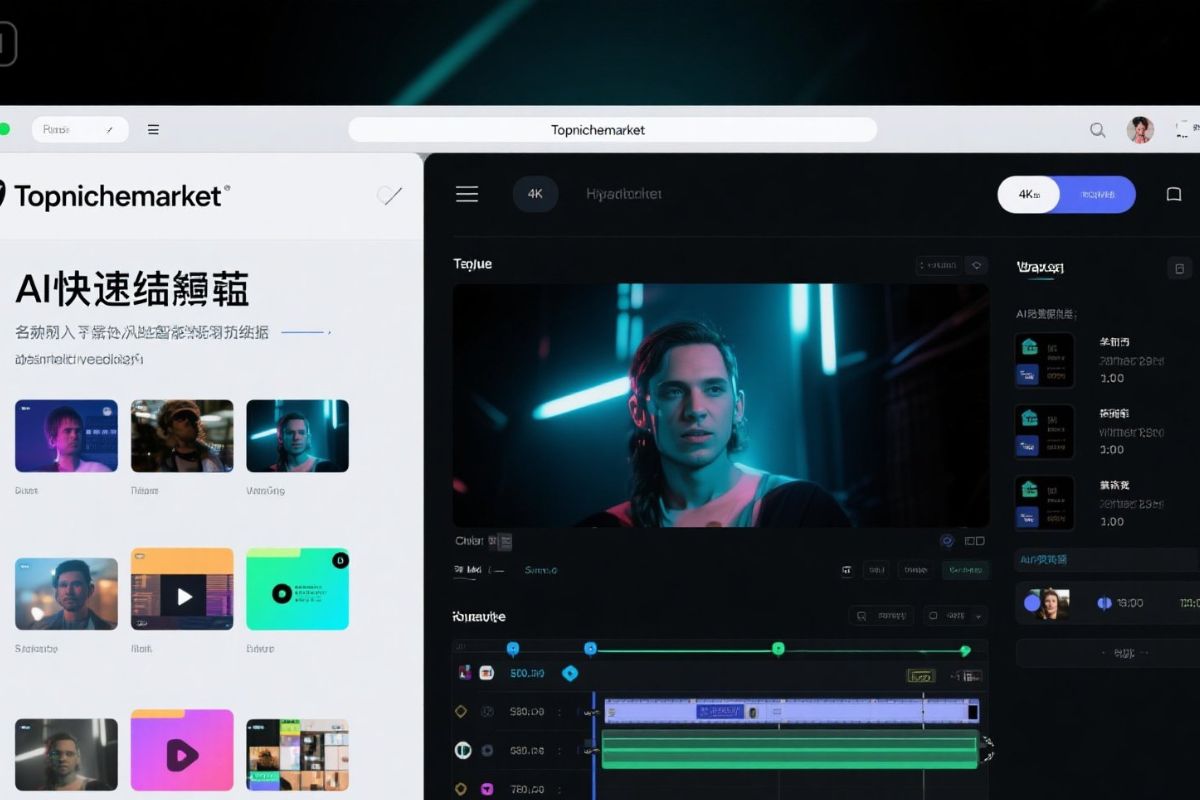Open the Teqlue panel heading above the preview

coord(472,264)
